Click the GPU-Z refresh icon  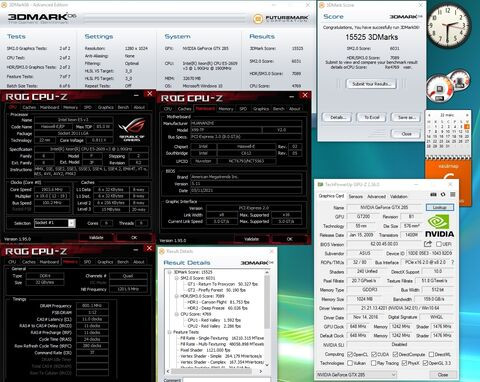(x=443, y=194)
